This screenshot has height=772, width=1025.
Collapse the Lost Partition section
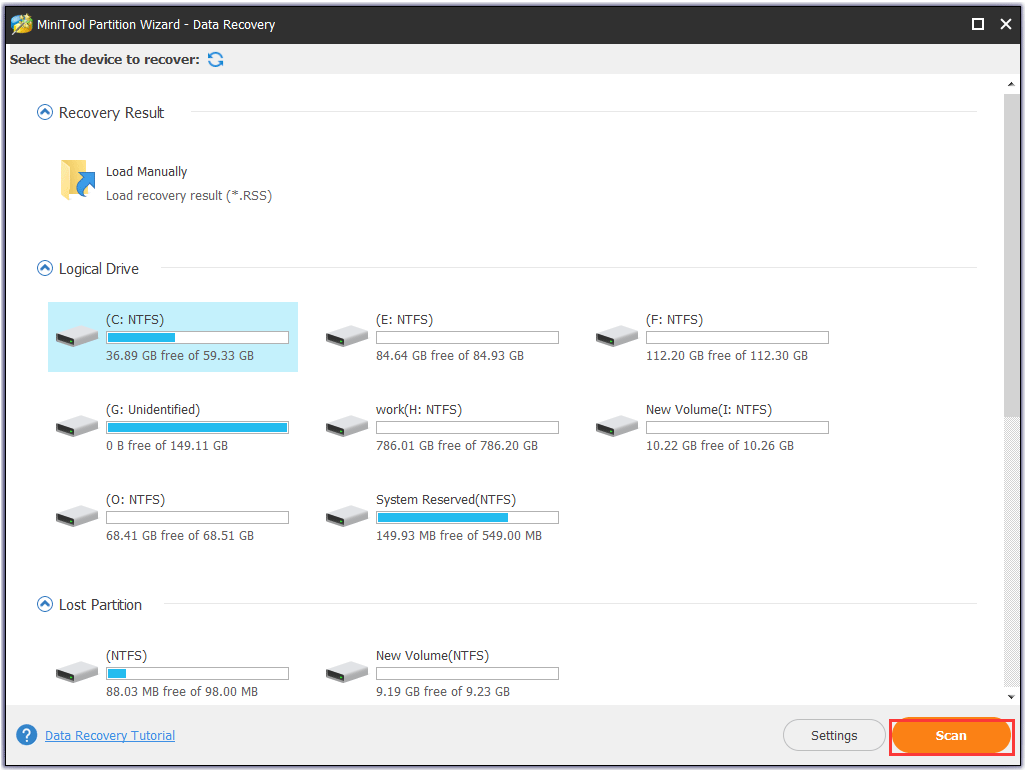click(44, 605)
